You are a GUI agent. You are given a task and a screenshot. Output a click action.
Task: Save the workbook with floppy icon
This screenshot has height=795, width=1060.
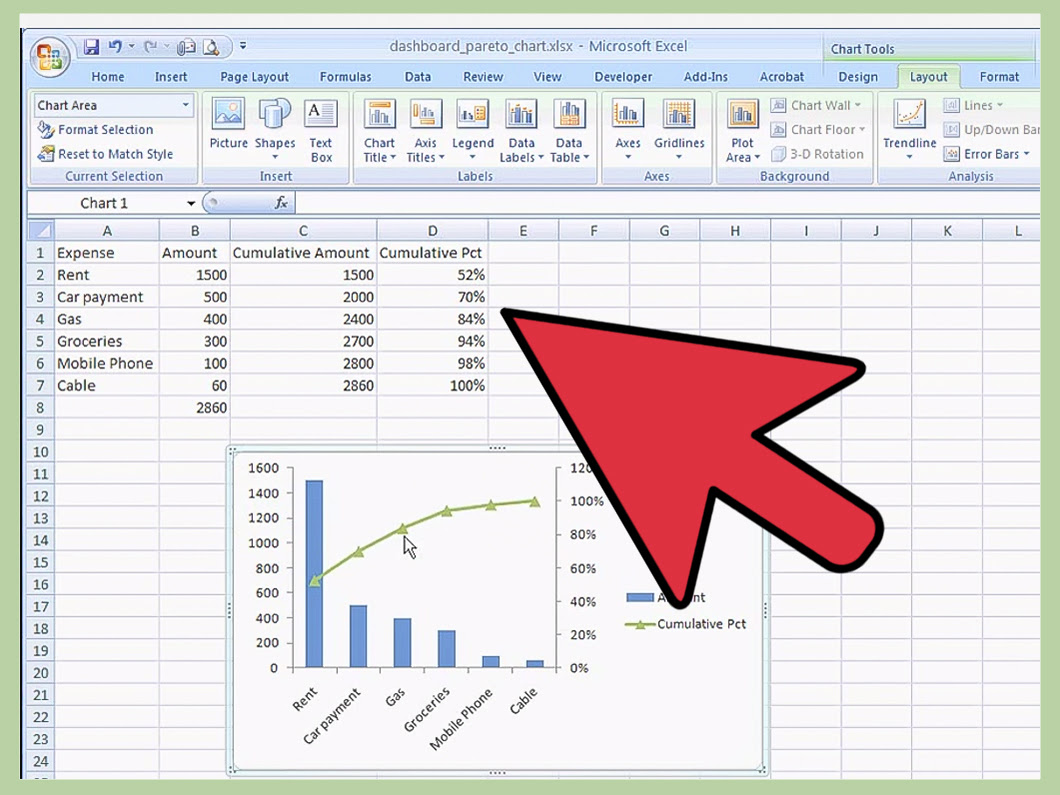91,47
